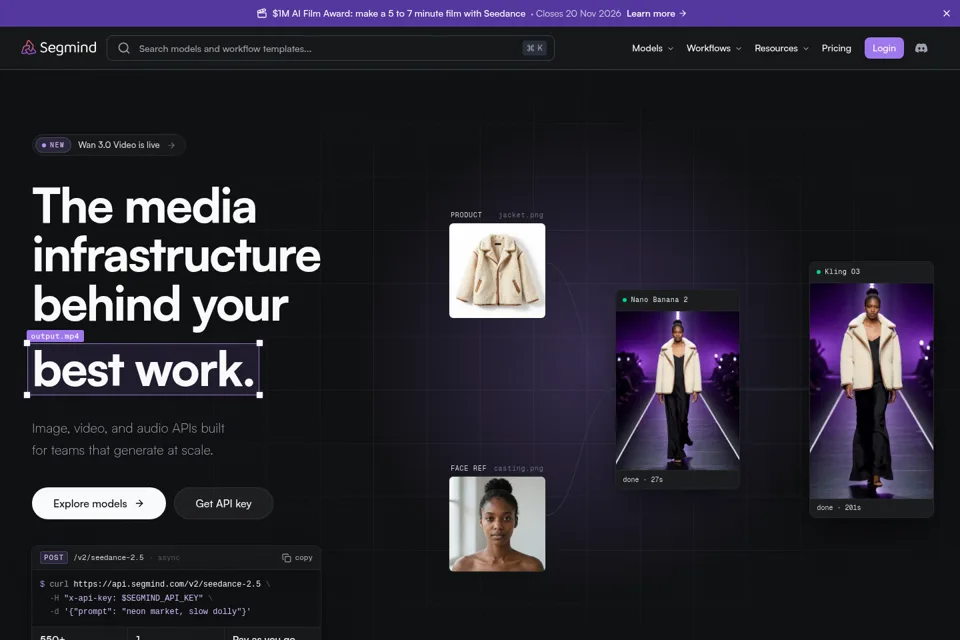Open the Nano Banana 2 output image
The image size is (960, 640).
tap(677, 391)
